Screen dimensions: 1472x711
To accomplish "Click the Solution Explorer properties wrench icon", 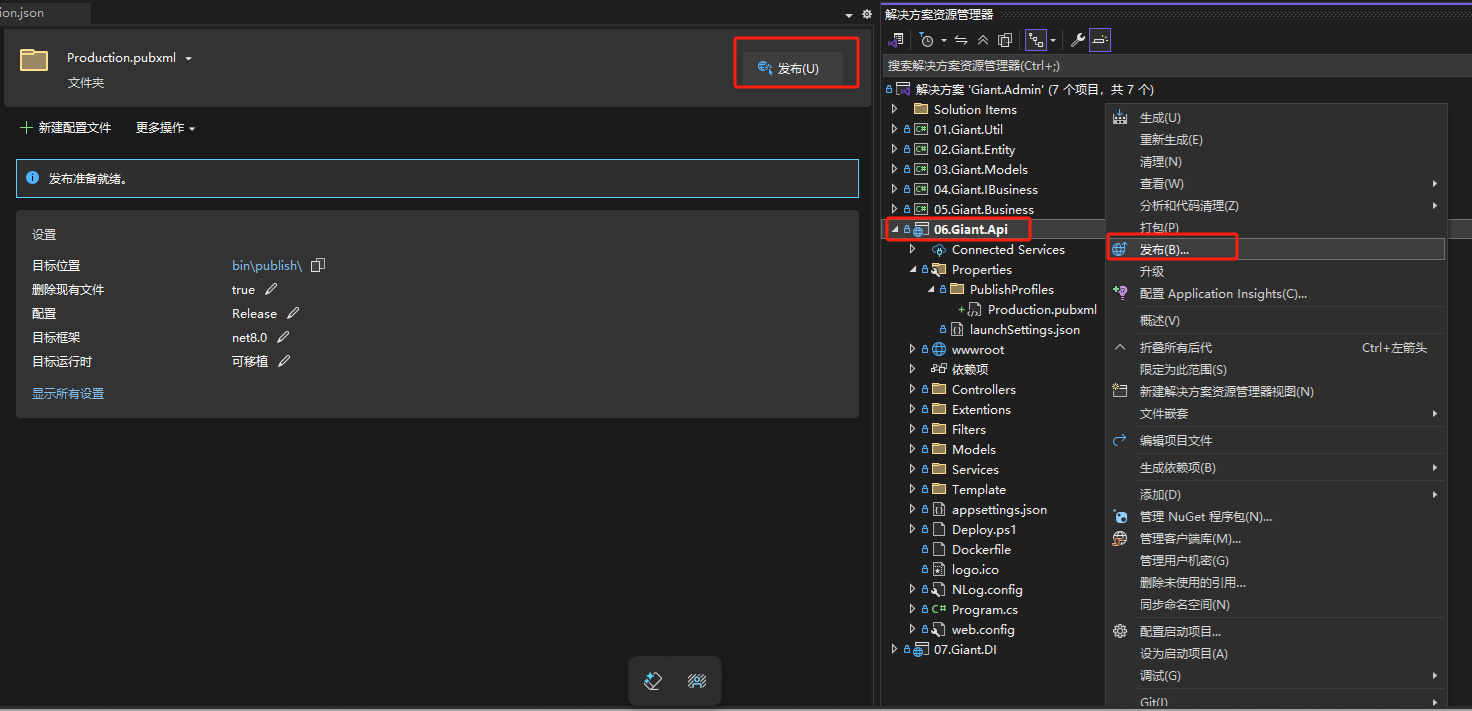I will point(1077,40).
